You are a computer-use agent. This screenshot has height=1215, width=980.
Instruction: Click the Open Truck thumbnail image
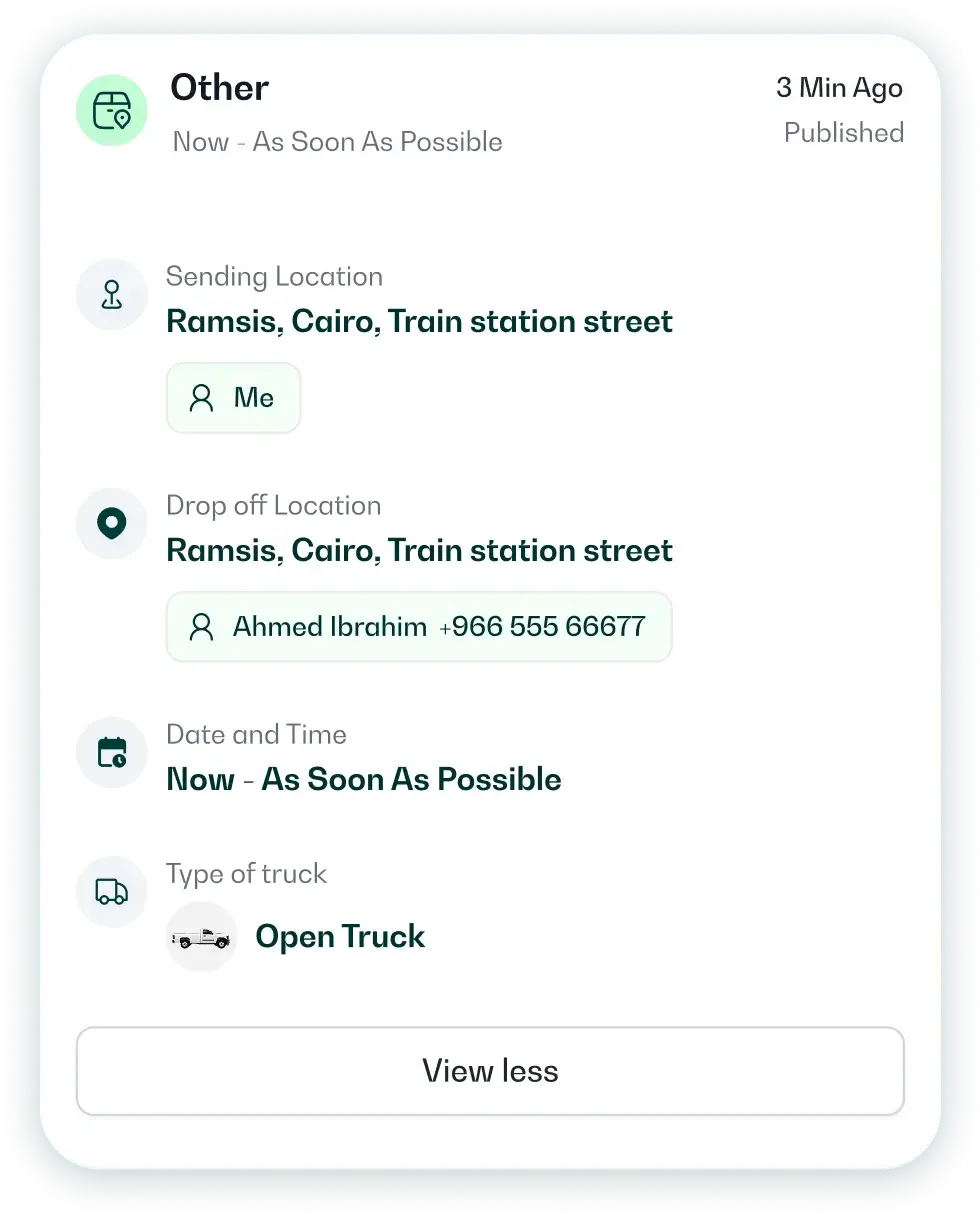pyautogui.click(x=201, y=937)
